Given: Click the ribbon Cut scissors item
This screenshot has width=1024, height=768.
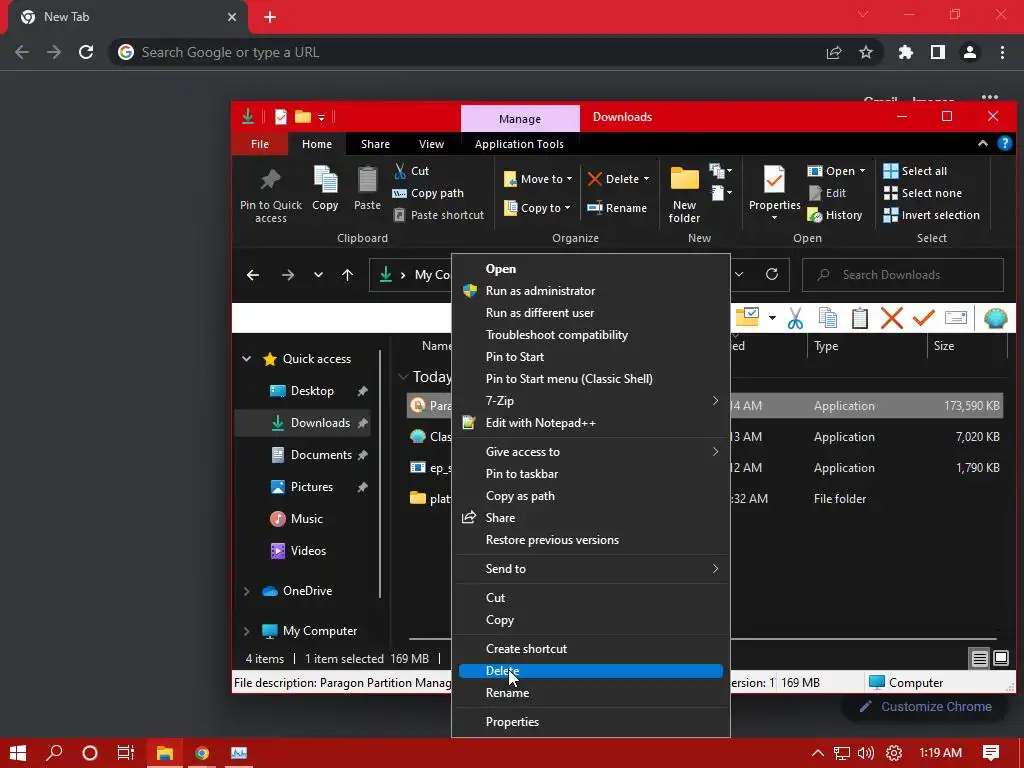Looking at the screenshot, I should [x=411, y=171].
